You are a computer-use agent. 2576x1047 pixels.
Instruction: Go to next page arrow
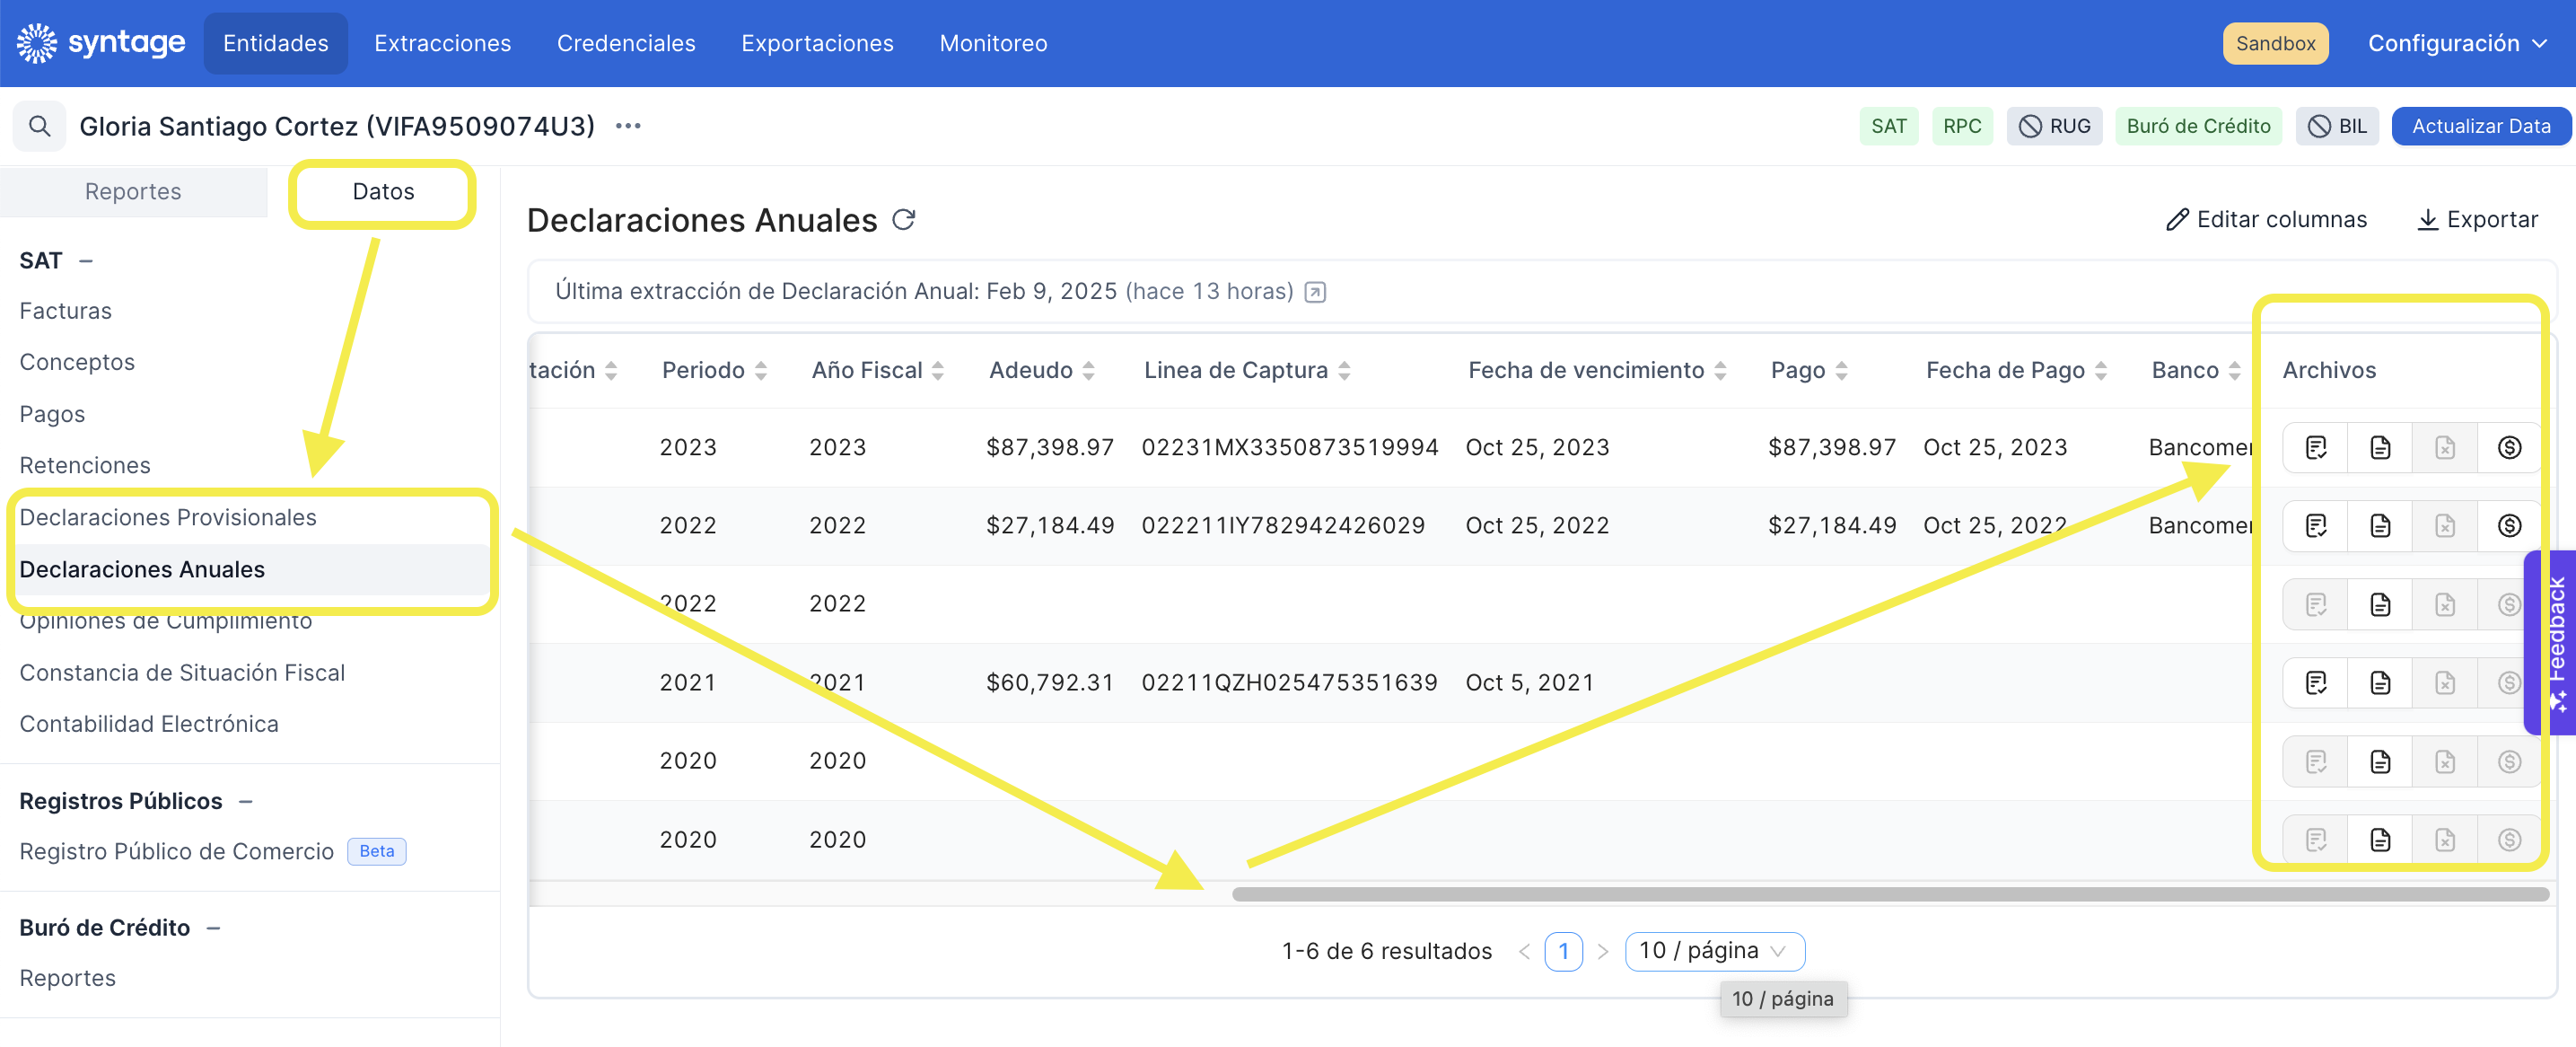click(x=1602, y=951)
